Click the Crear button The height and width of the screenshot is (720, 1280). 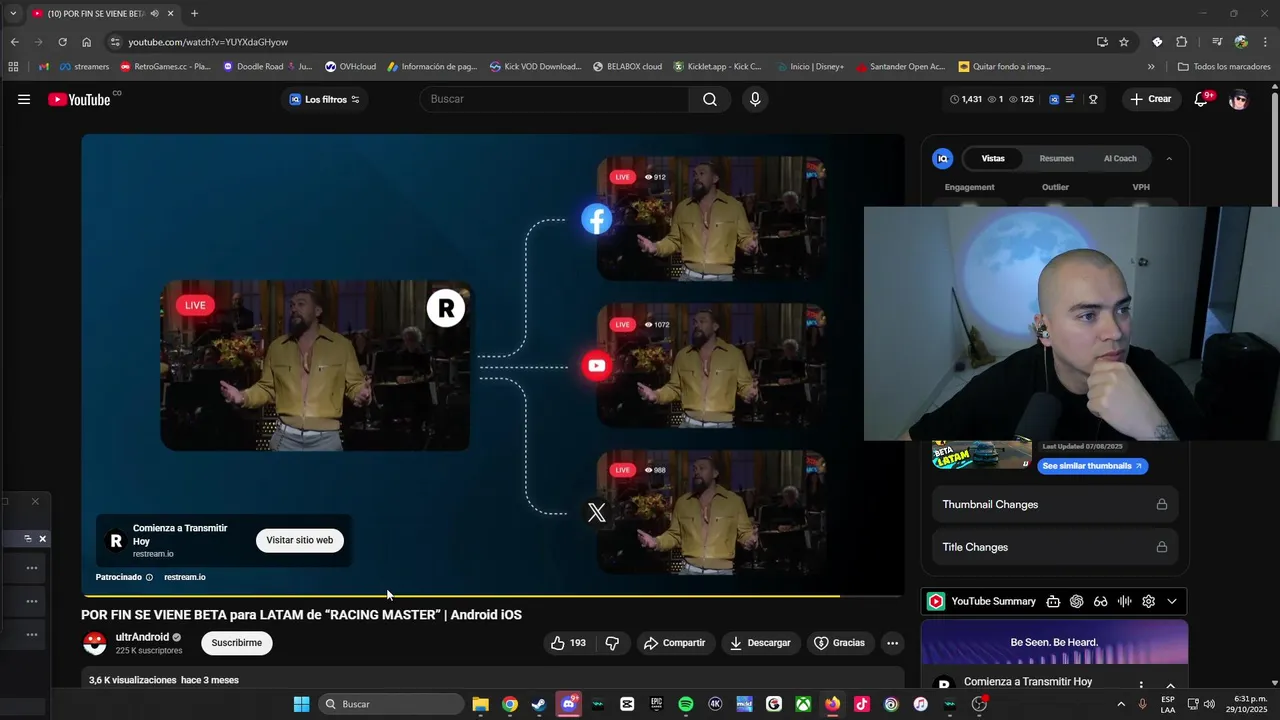[x=1150, y=99]
